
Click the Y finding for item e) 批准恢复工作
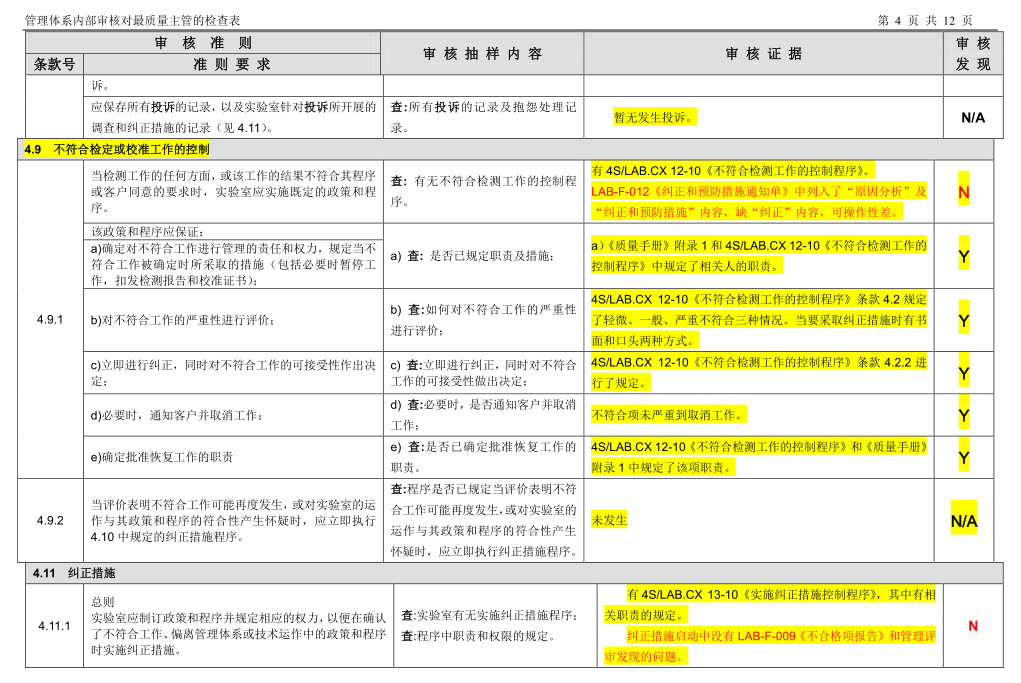pos(964,458)
